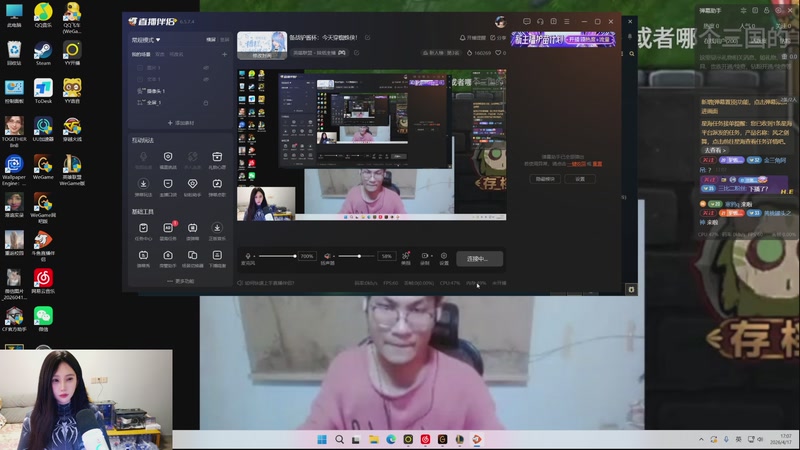Open the diamond fan assistant tool
Image resolution: width=800 pixels, height=450 pixels.
pos(192,183)
